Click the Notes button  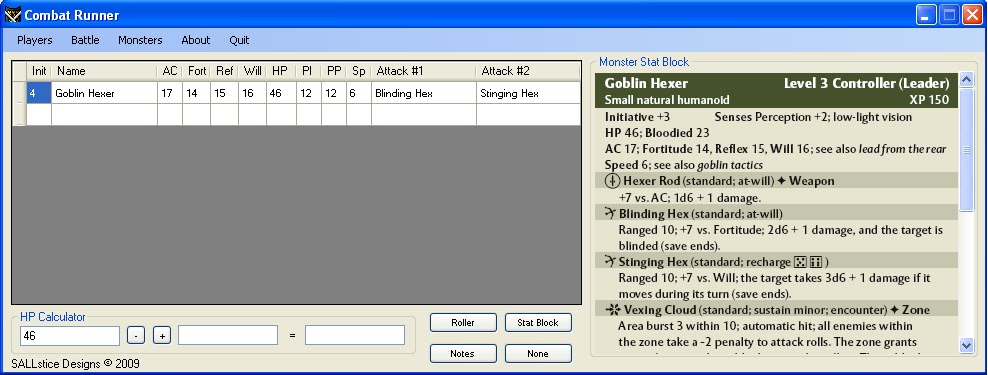coord(463,354)
